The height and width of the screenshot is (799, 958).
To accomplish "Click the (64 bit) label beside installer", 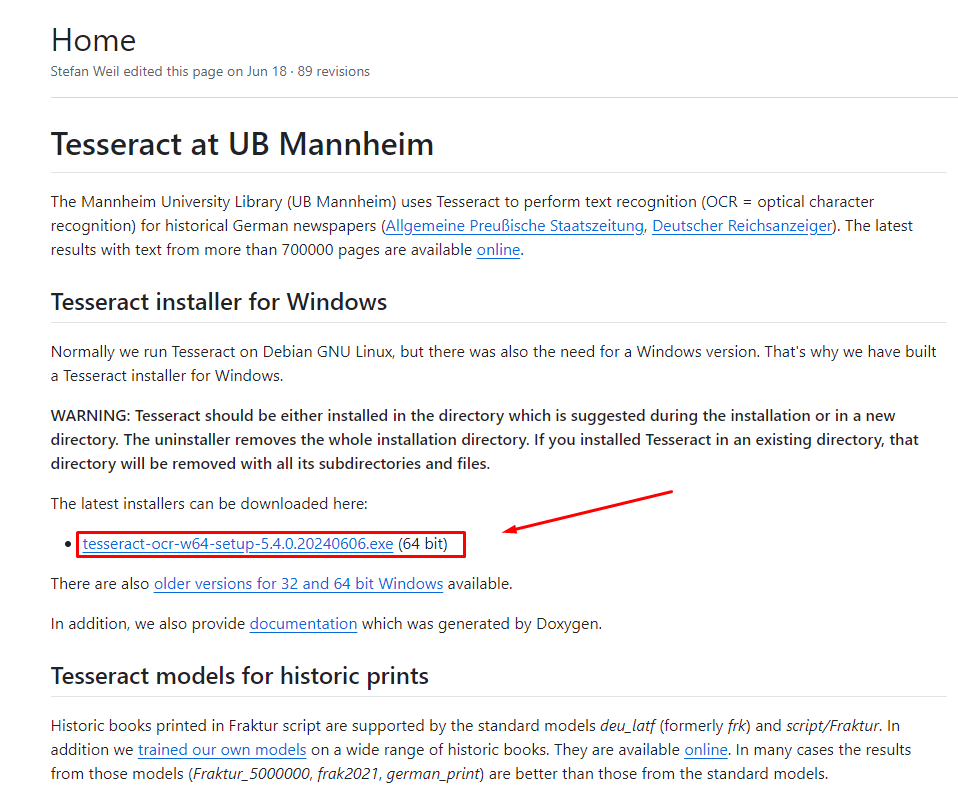I will tap(431, 545).
